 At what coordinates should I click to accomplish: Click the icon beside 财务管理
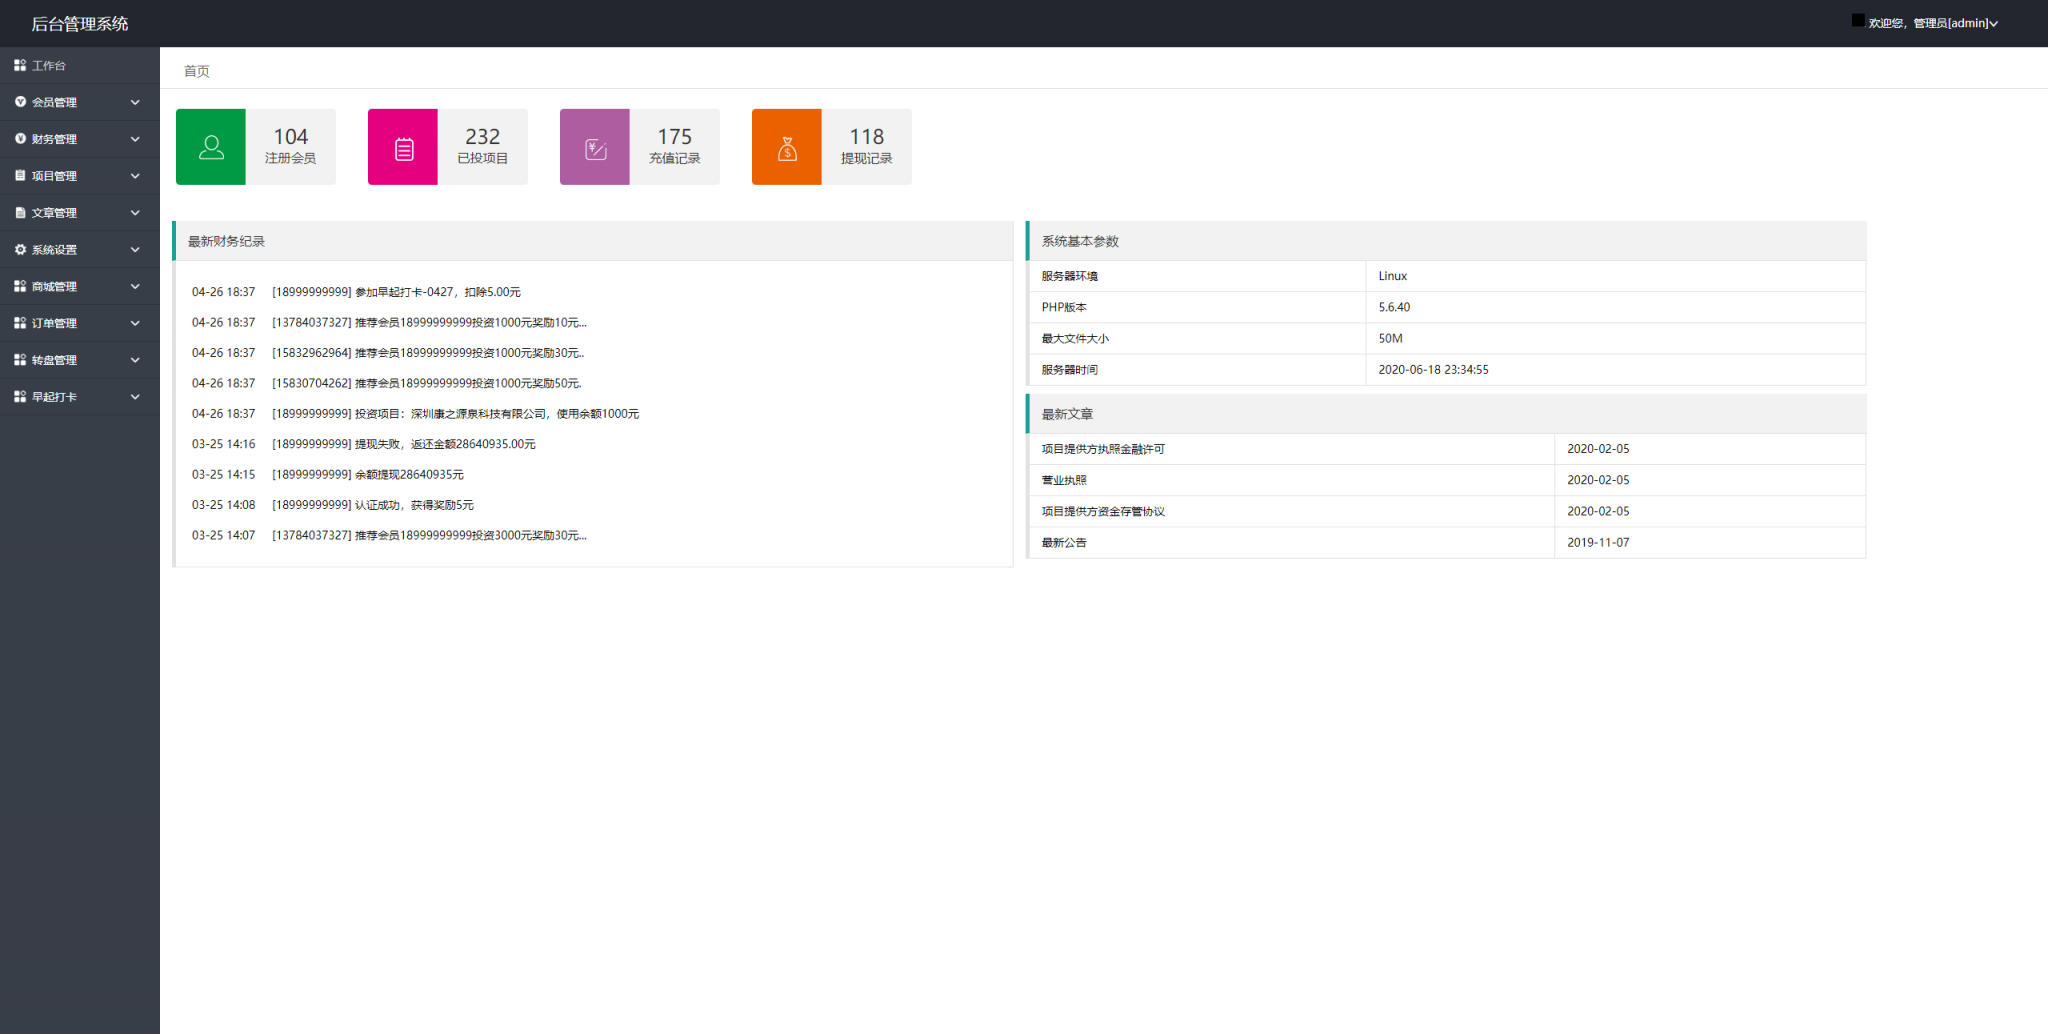click(20, 139)
